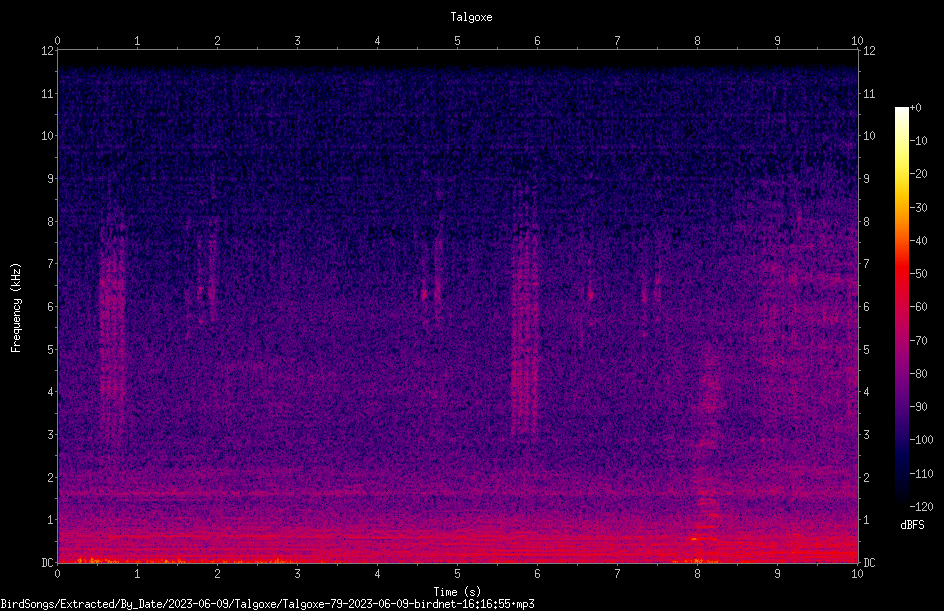Click the "8" tick on the top time axis
Image resolution: width=944 pixels, height=611 pixels.
(697, 41)
